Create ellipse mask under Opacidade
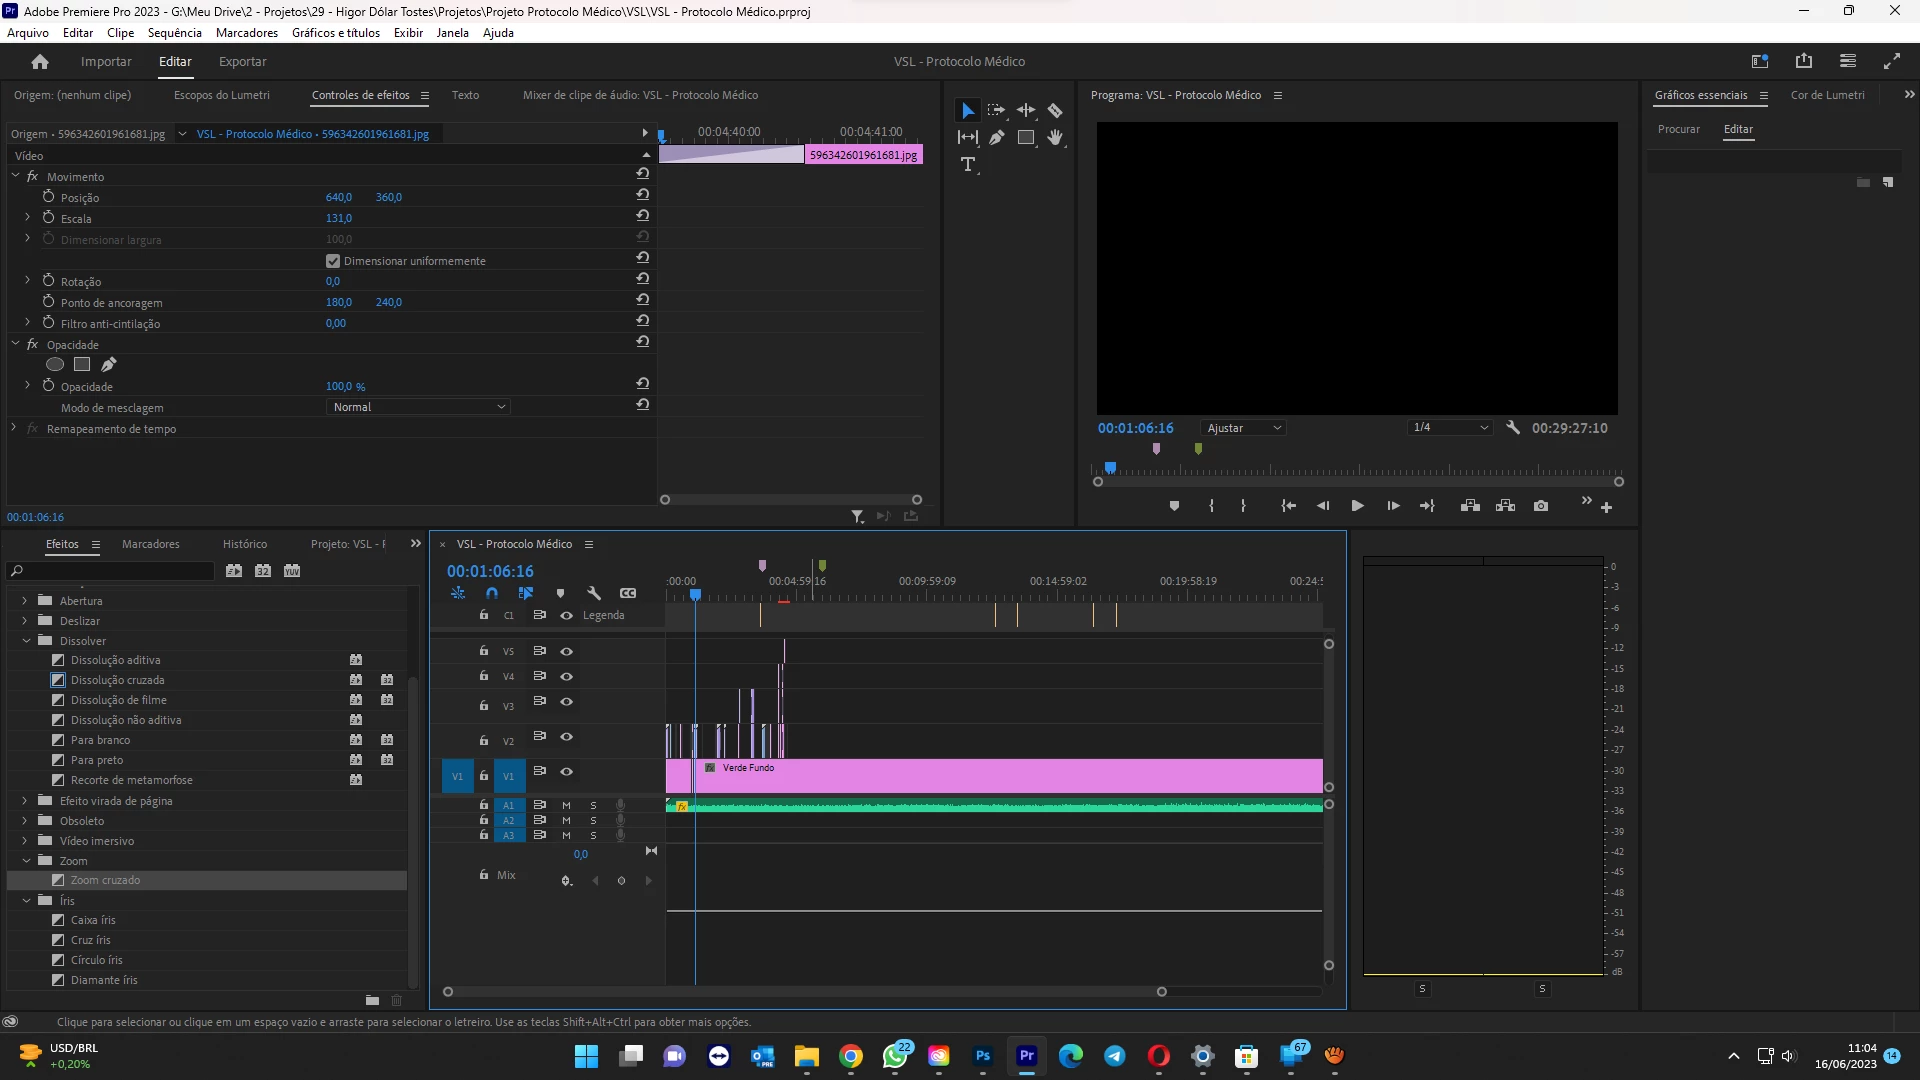 (55, 365)
